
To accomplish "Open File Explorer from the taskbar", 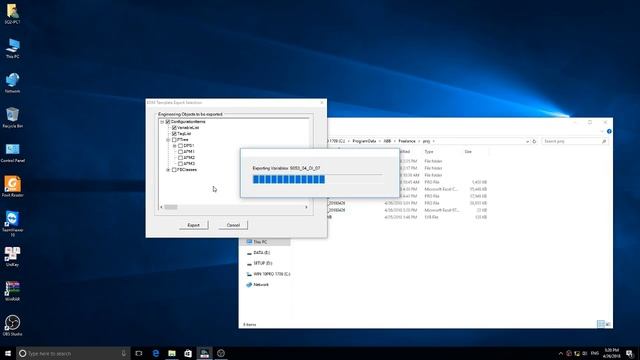I will tap(172, 353).
